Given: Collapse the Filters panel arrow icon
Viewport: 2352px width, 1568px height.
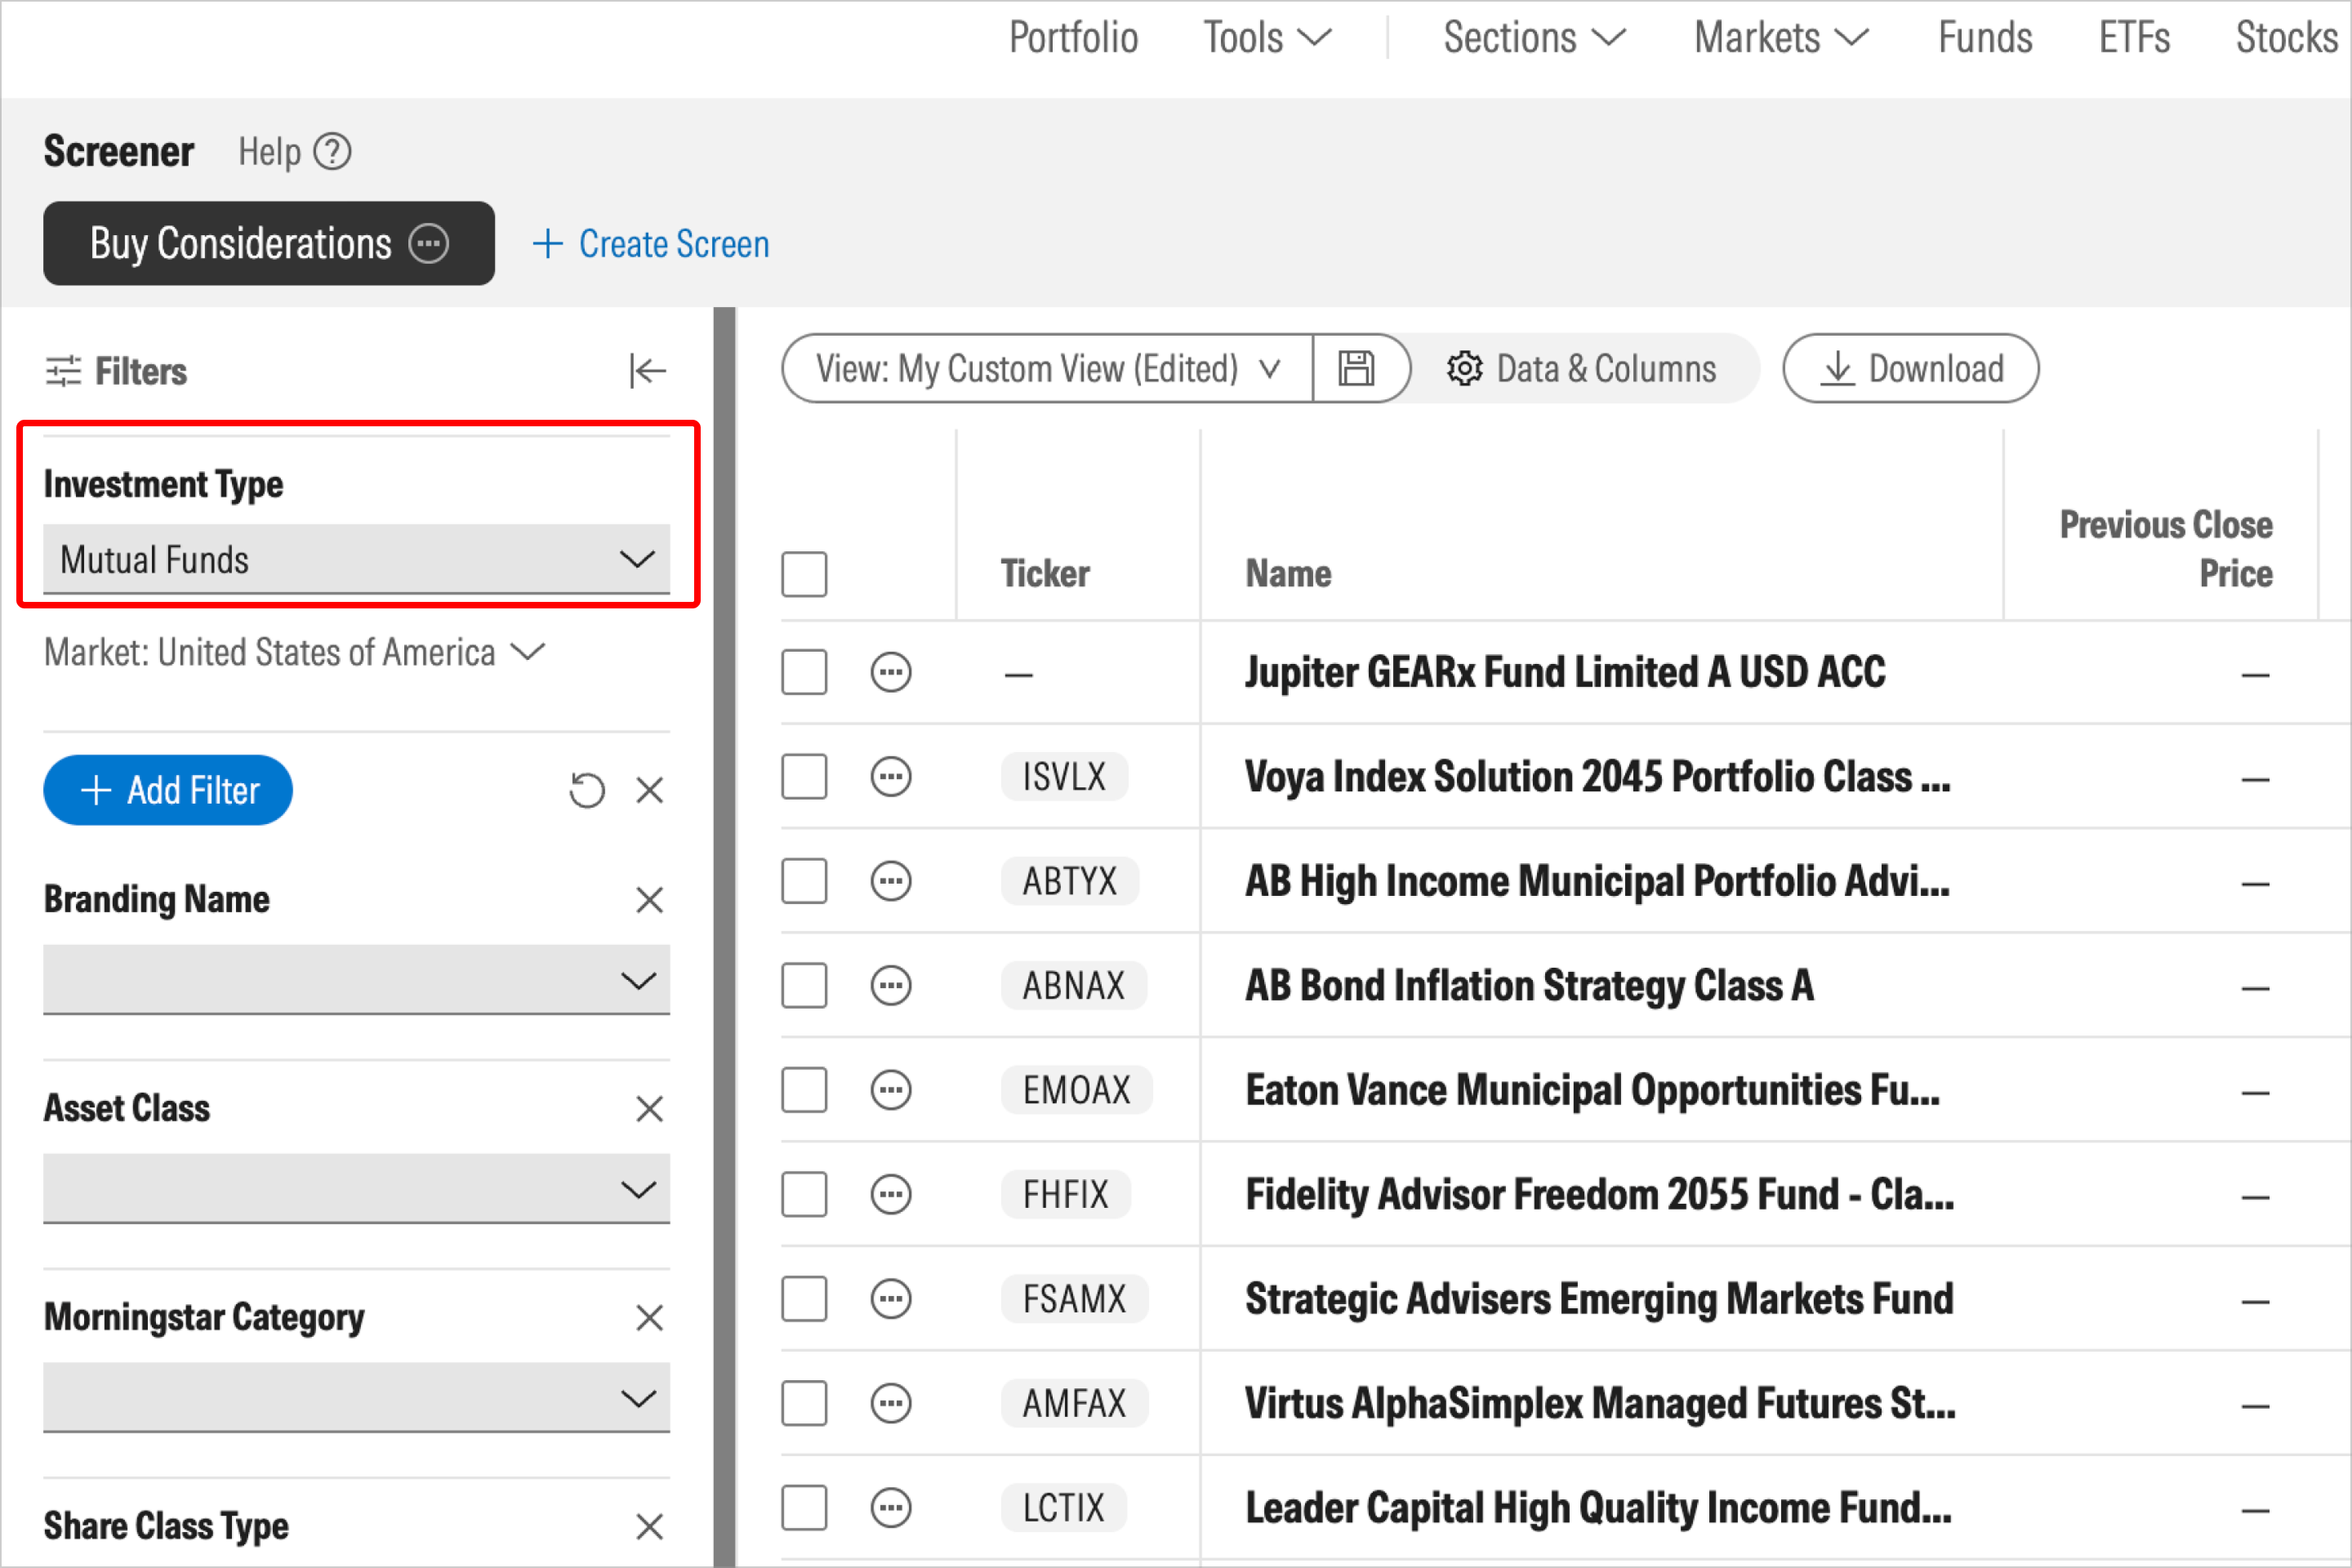Looking at the screenshot, I should coord(648,371).
